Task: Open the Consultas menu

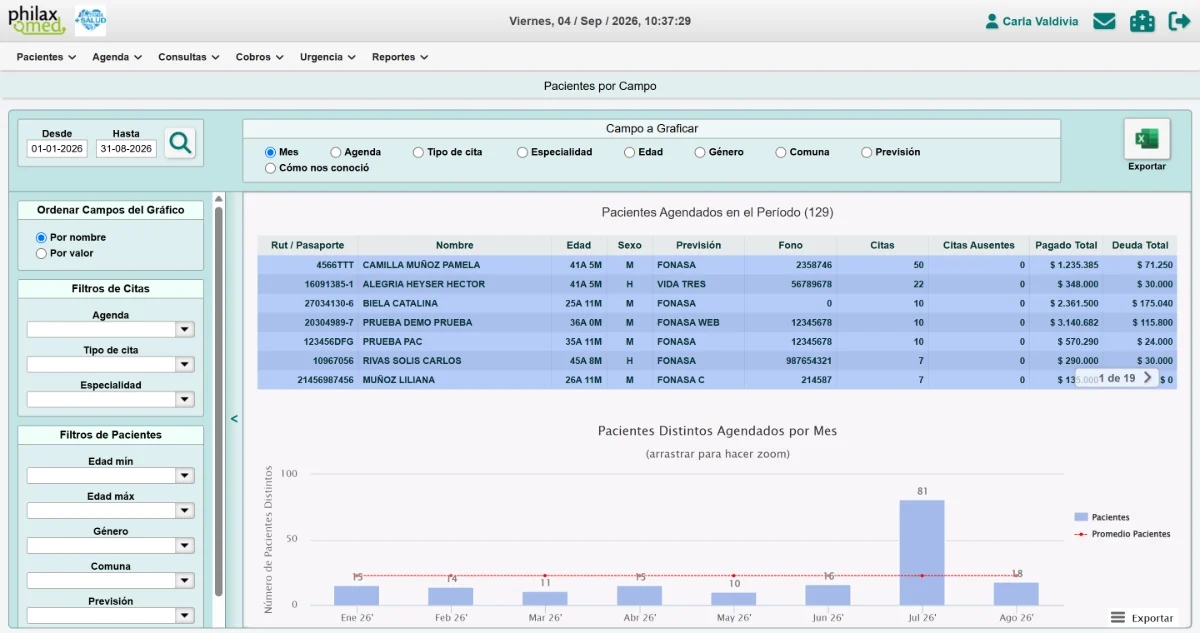Action: pyautogui.click(x=189, y=57)
